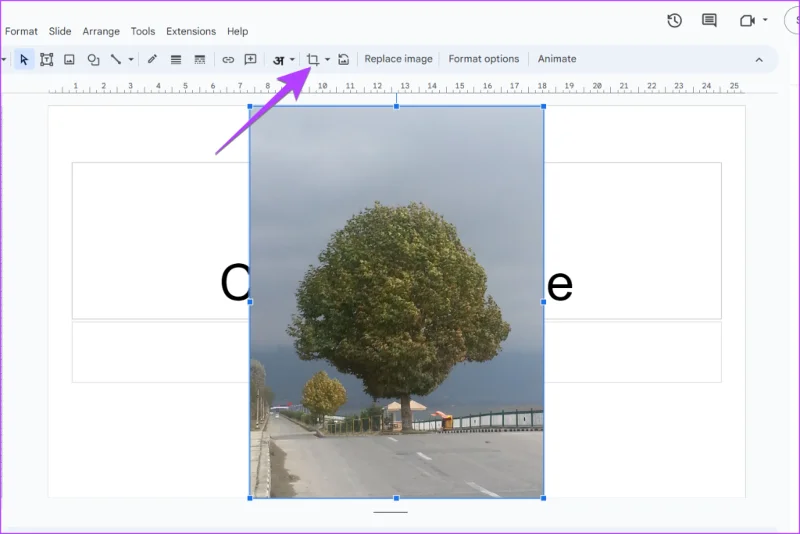Expand the line tool dropdown arrow

(x=131, y=60)
